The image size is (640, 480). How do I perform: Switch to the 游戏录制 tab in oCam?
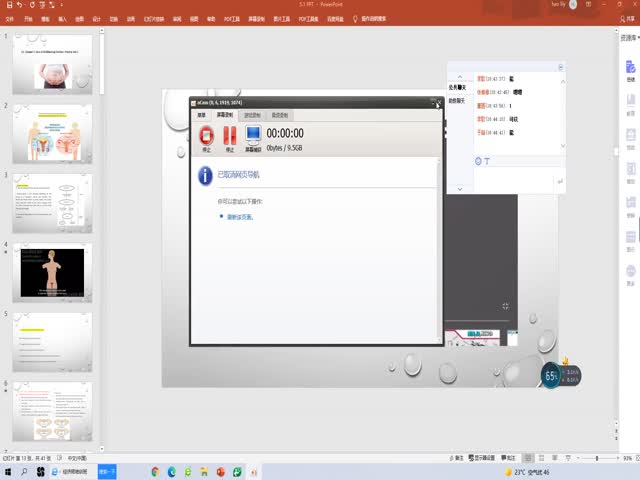(x=253, y=115)
